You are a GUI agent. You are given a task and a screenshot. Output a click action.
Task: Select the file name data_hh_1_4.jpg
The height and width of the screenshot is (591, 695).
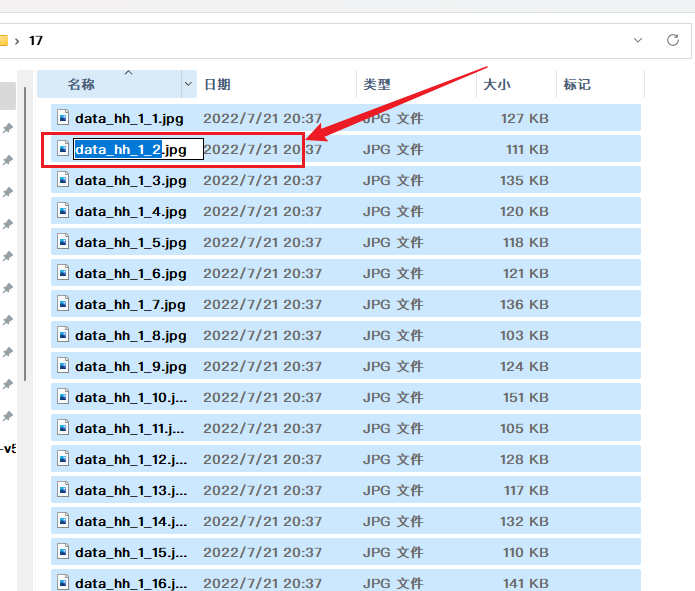click(x=131, y=212)
